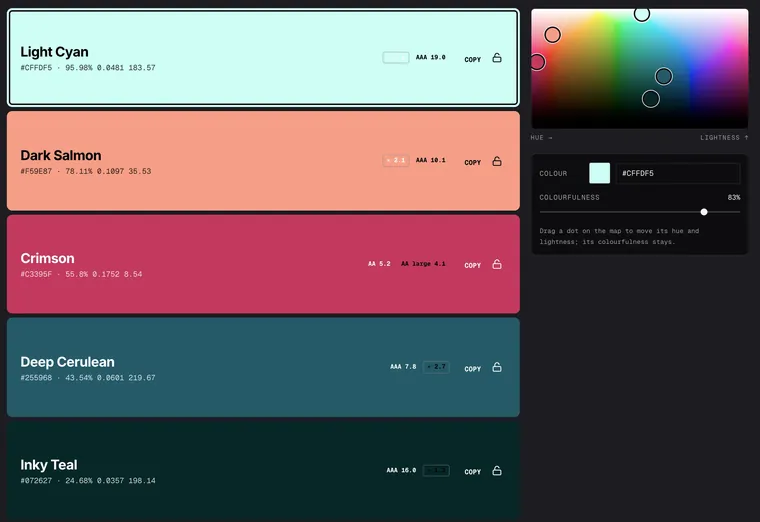Toggle the lock icon on Dark Salmon row
760x522 pixels.
pos(497,161)
